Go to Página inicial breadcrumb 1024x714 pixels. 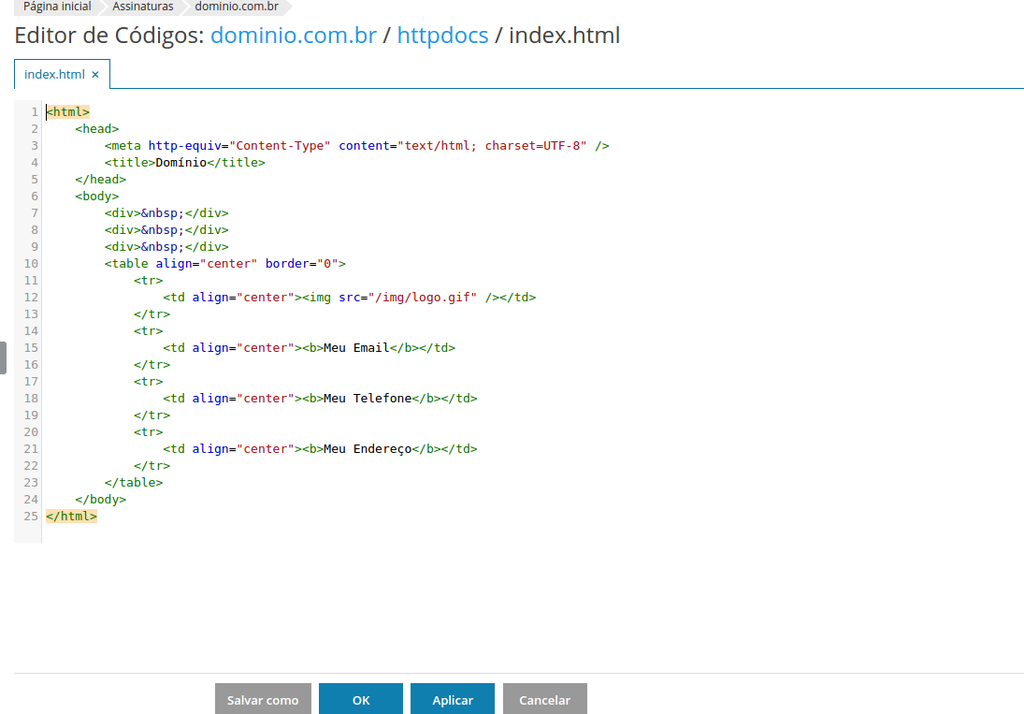57,7
